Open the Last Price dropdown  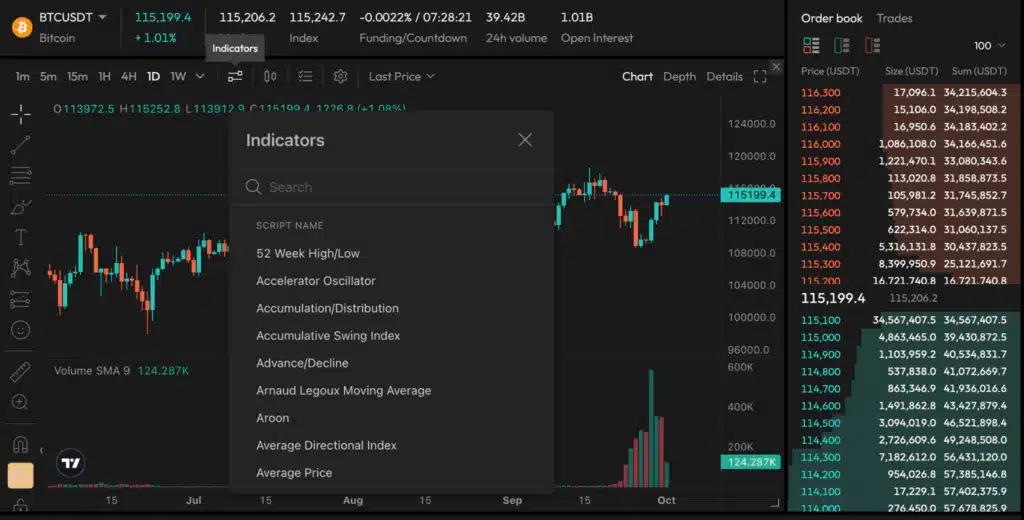(x=402, y=76)
